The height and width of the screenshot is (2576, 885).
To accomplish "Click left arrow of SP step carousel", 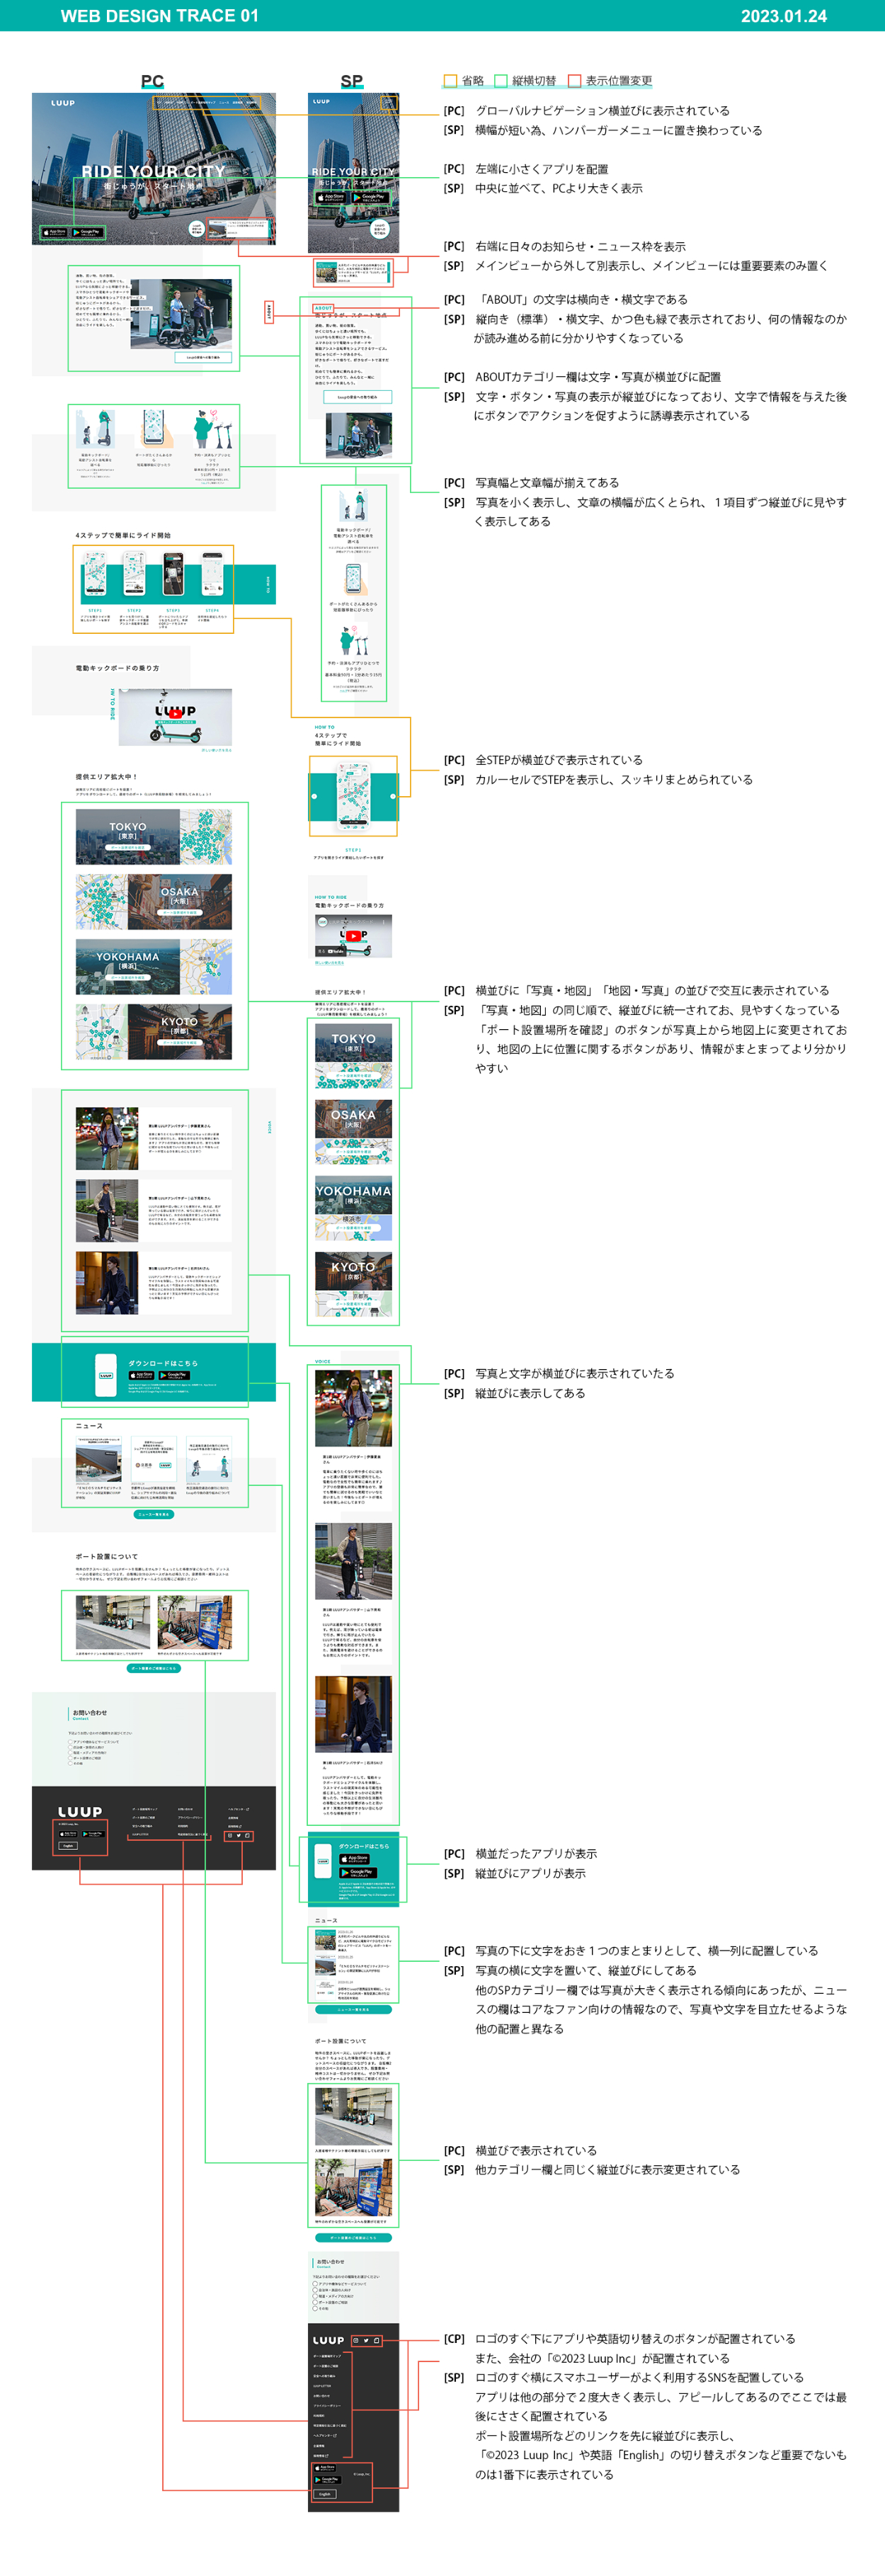I will 315,797.
